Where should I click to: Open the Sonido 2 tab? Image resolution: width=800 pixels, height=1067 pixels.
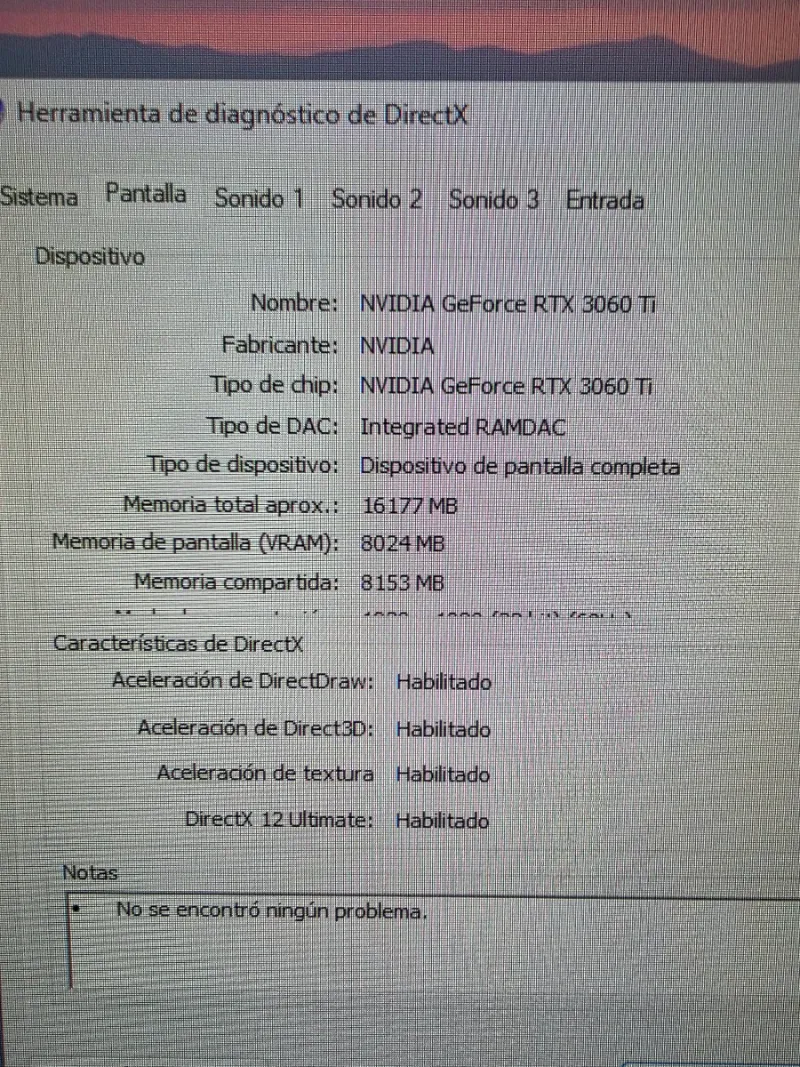coord(376,199)
